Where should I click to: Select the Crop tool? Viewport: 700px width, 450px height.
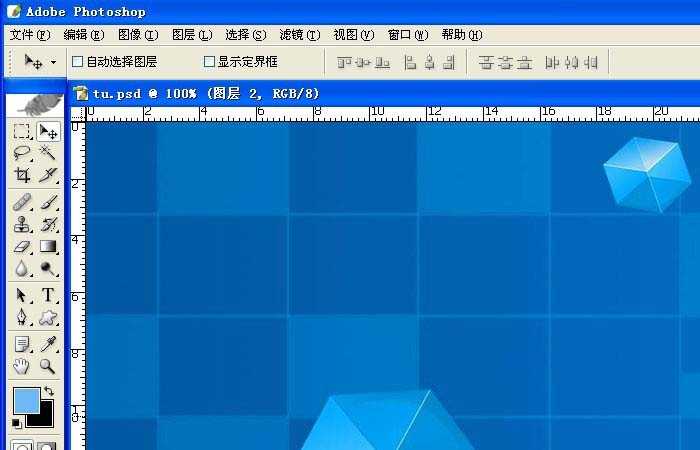21,175
